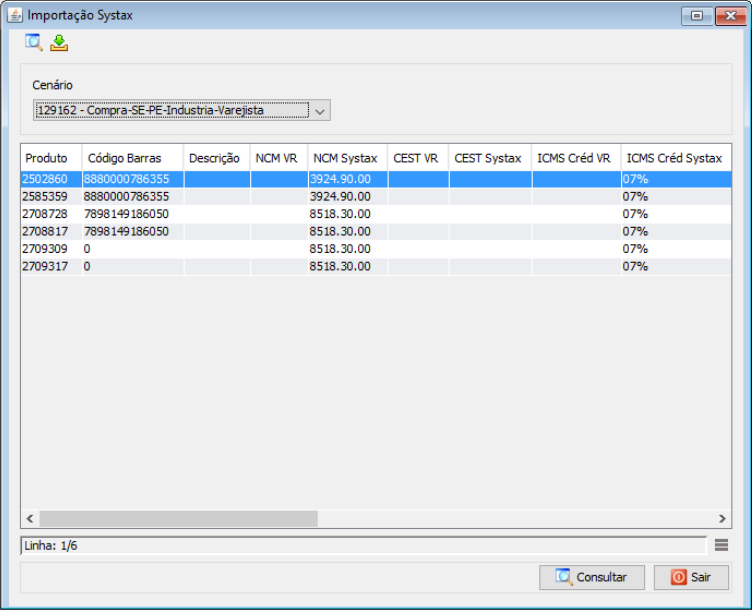Sort by Código Barras column header
Image resolution: width=752 pixels, height=610 pixels.
coord(132,158)
